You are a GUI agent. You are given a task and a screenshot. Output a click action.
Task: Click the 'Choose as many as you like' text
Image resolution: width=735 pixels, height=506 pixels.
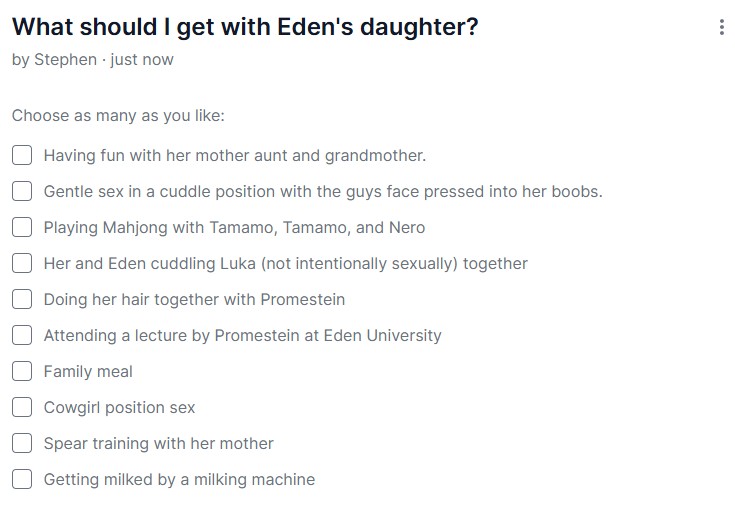[x=118, y=115]
